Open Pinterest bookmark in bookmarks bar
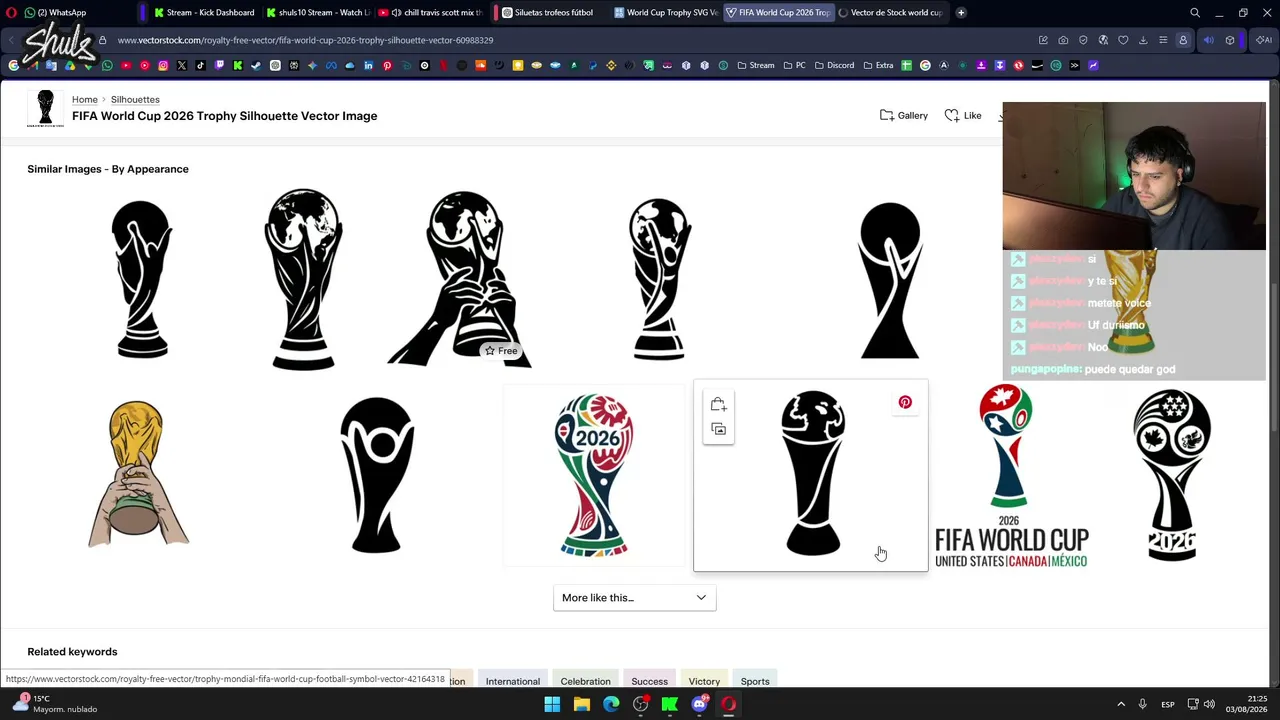1280x720 pixels. [387, 66]
